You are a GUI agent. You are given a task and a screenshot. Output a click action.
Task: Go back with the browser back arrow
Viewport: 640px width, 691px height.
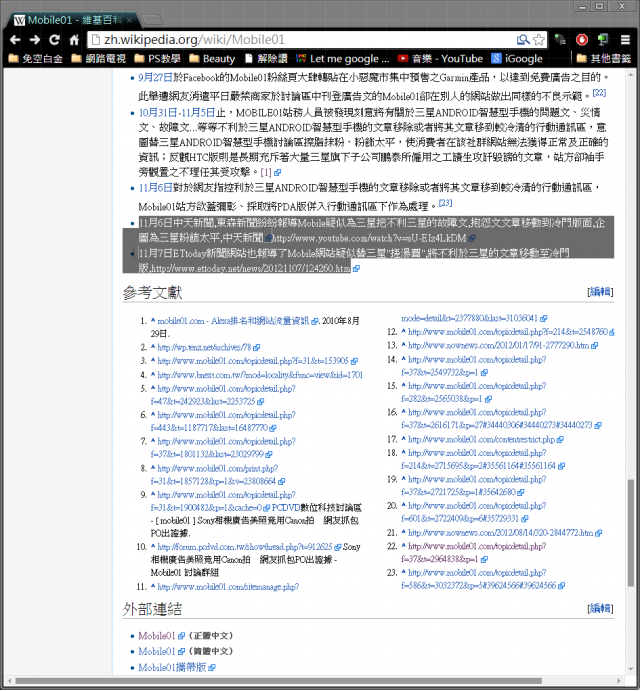pyautogui.click(x=15, y=40)
